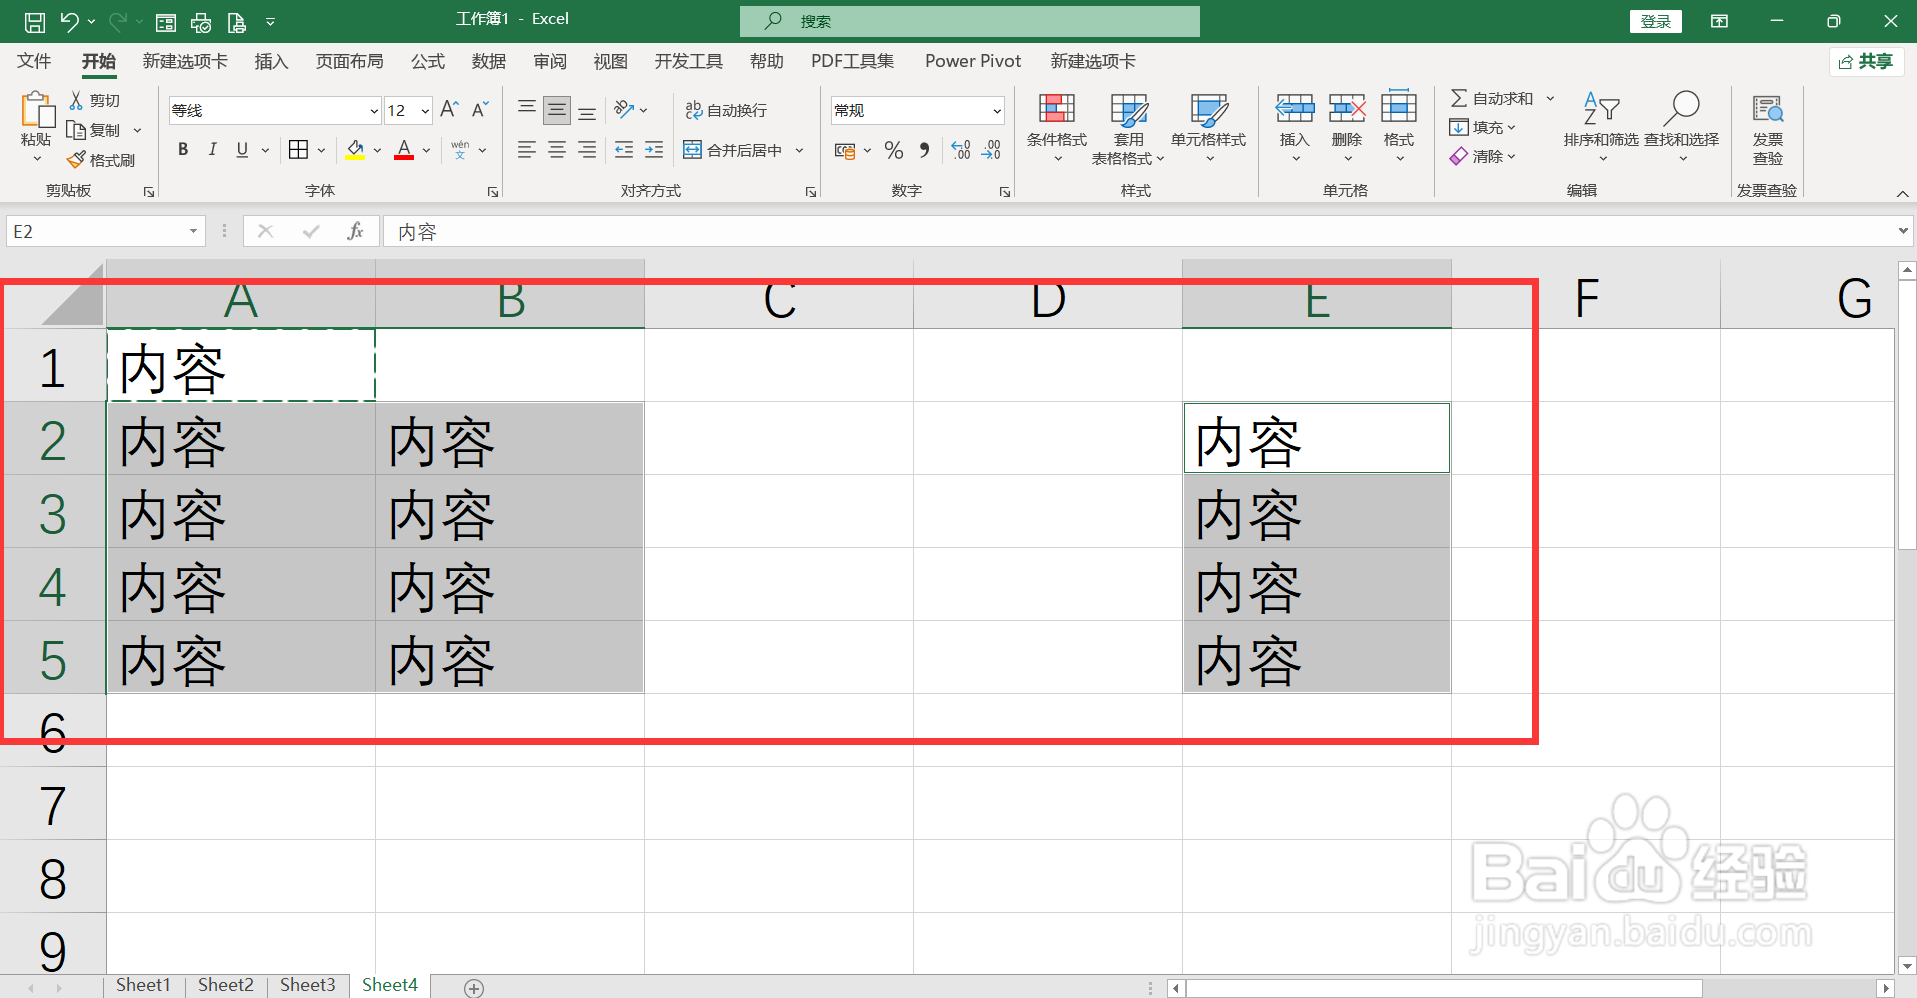
Task: Switch to Sheet2 tab
Action: pos(226,985)
